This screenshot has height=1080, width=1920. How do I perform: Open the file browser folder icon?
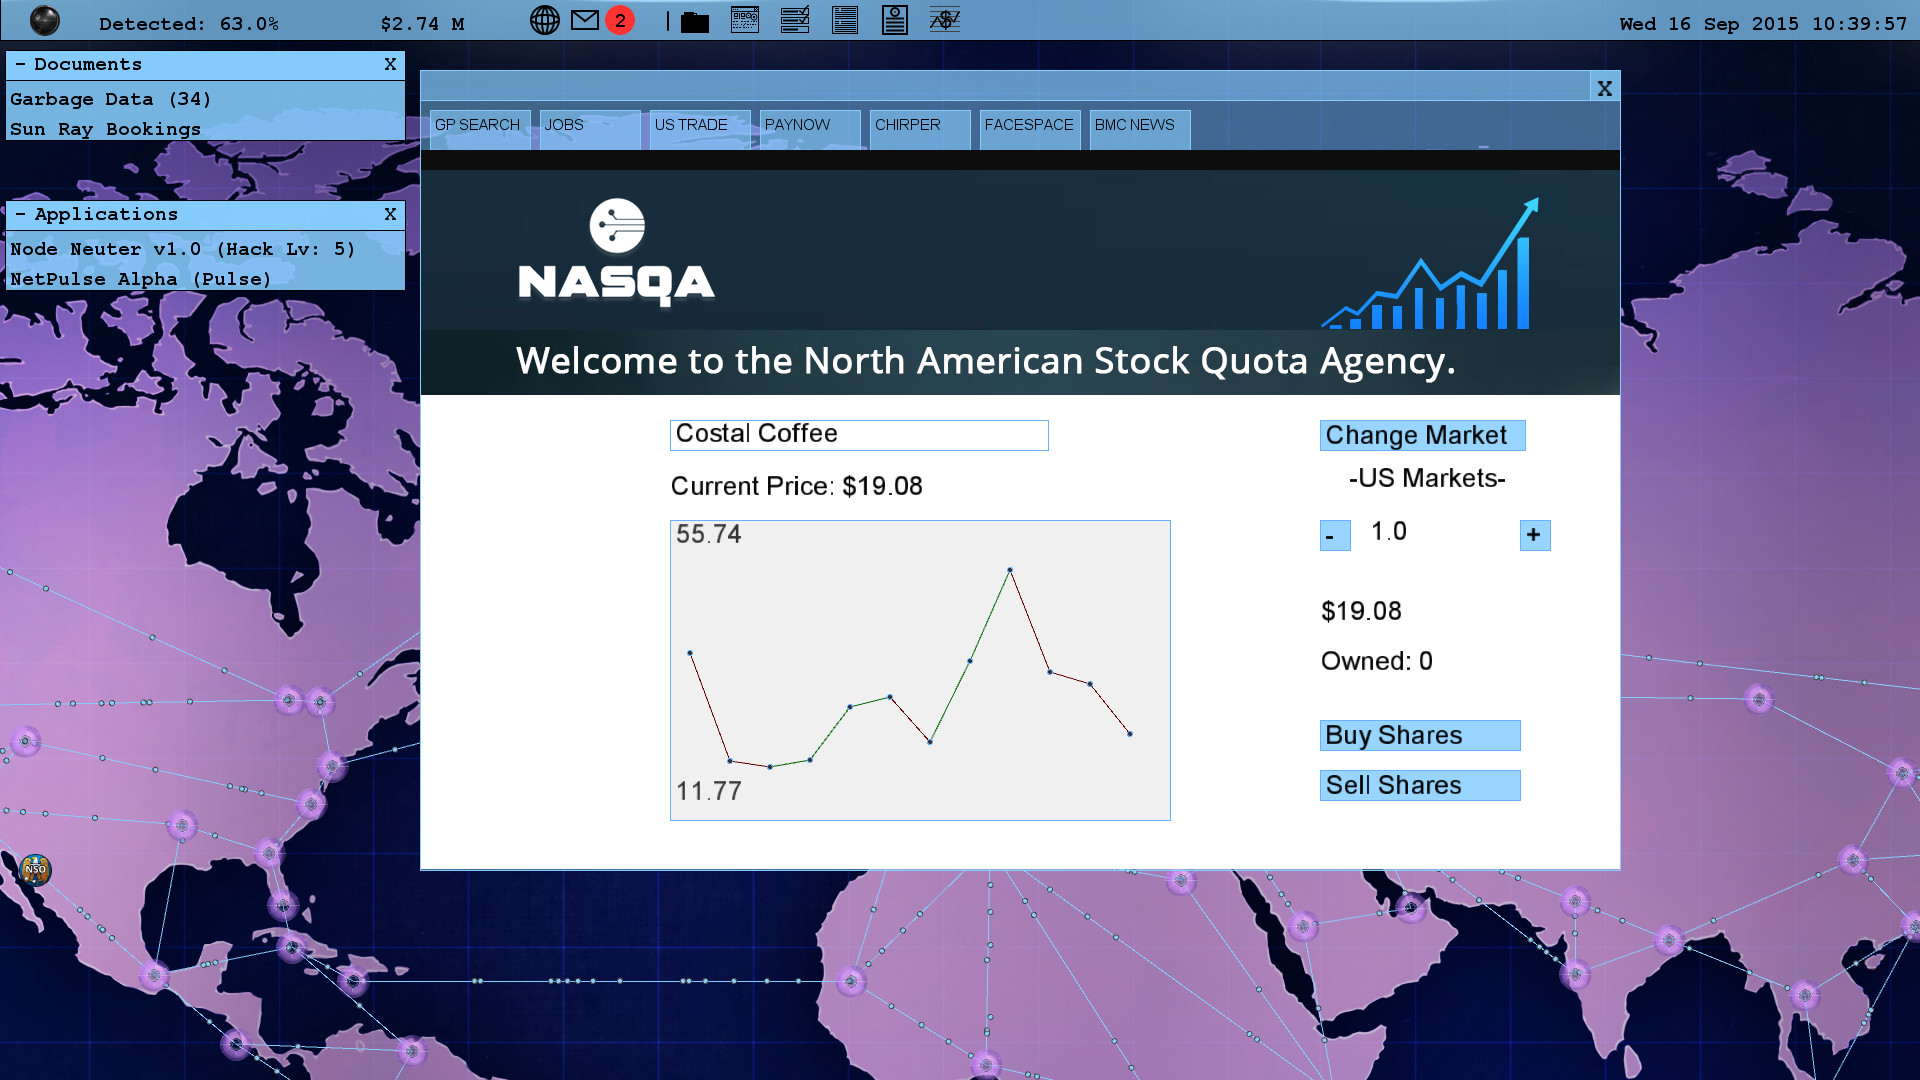pyautogui.click(x=694, y=20)
